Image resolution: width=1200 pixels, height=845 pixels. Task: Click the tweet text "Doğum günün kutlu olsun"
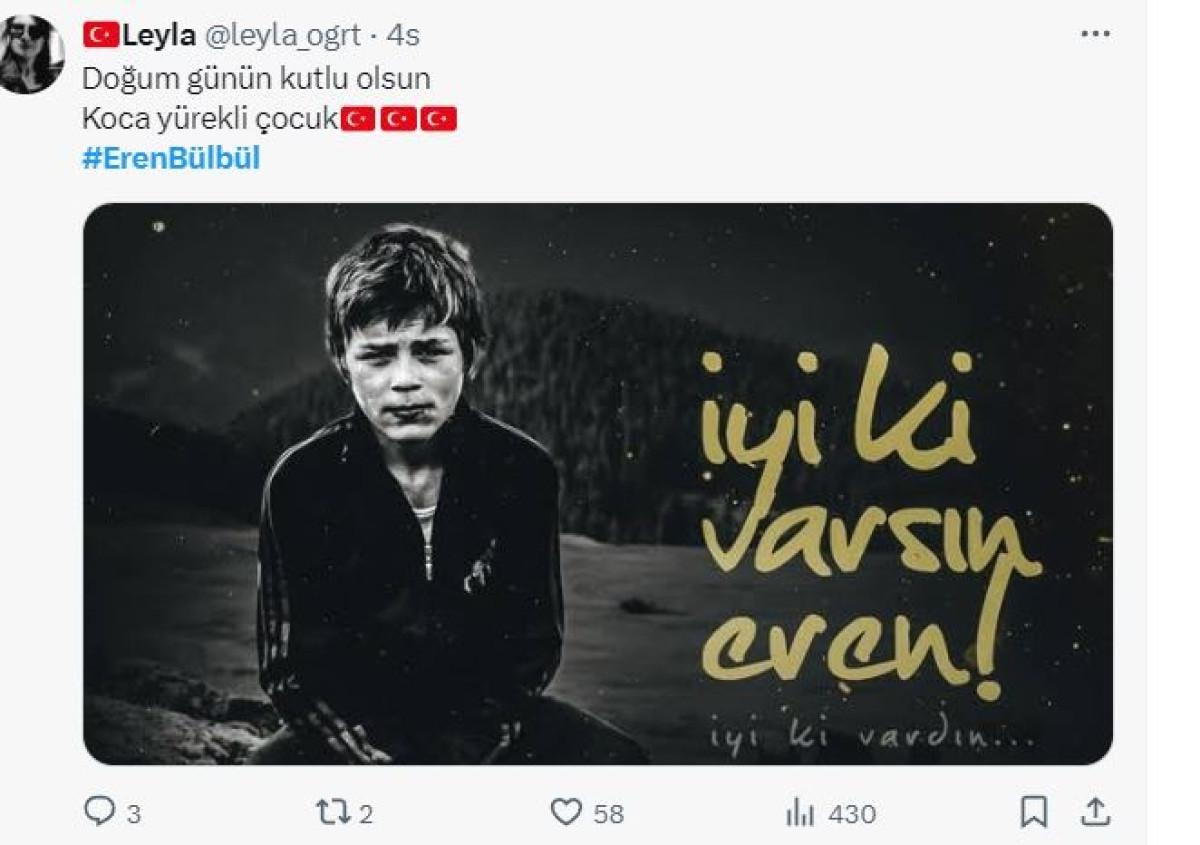click(x=256, y=78)
